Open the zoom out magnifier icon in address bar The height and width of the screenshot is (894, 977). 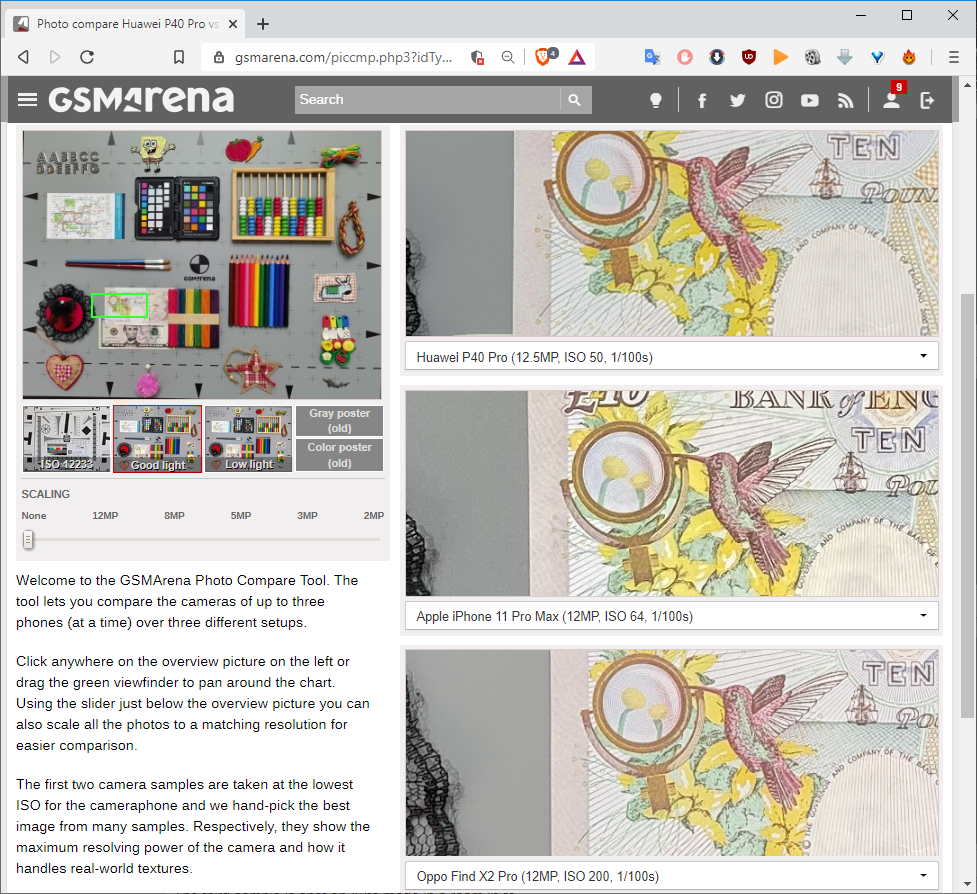pyautogui.click(x=508, y=57)
